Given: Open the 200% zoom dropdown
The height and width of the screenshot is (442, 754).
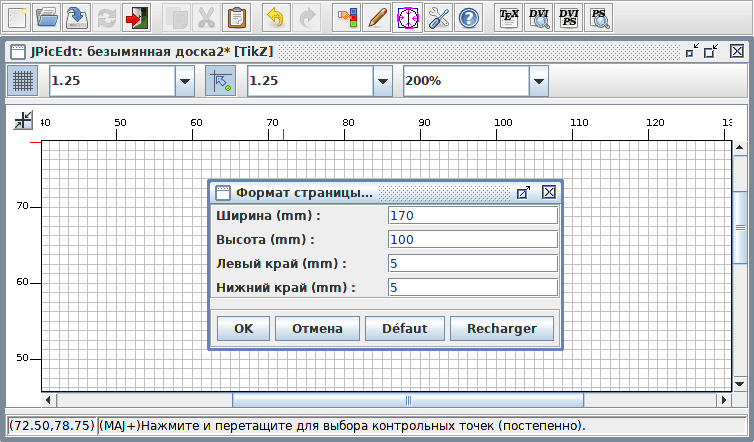Looking at the screenshot, I should point(539,81).
